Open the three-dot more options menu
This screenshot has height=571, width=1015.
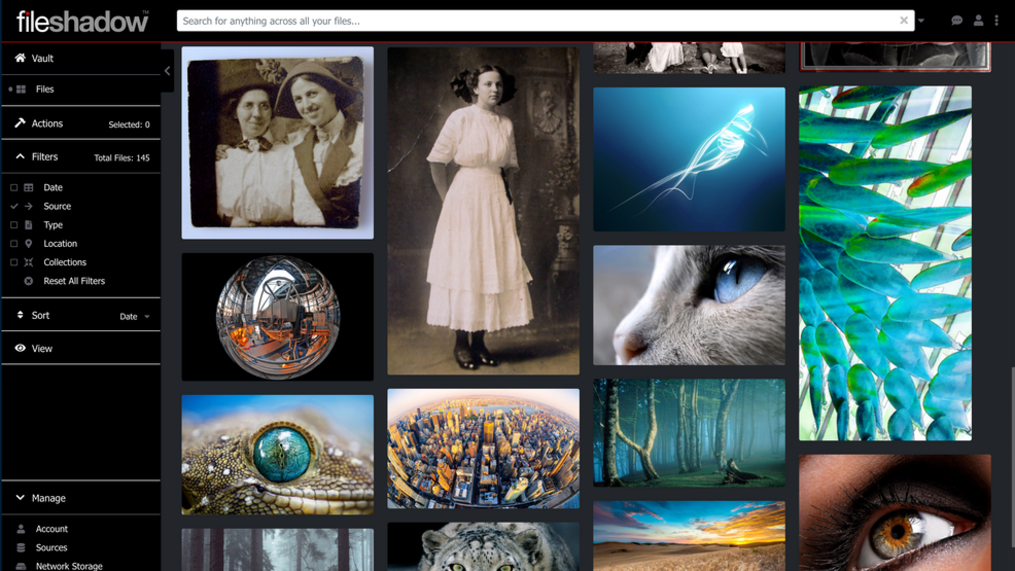pyautogui.click(x=997, y=21)
